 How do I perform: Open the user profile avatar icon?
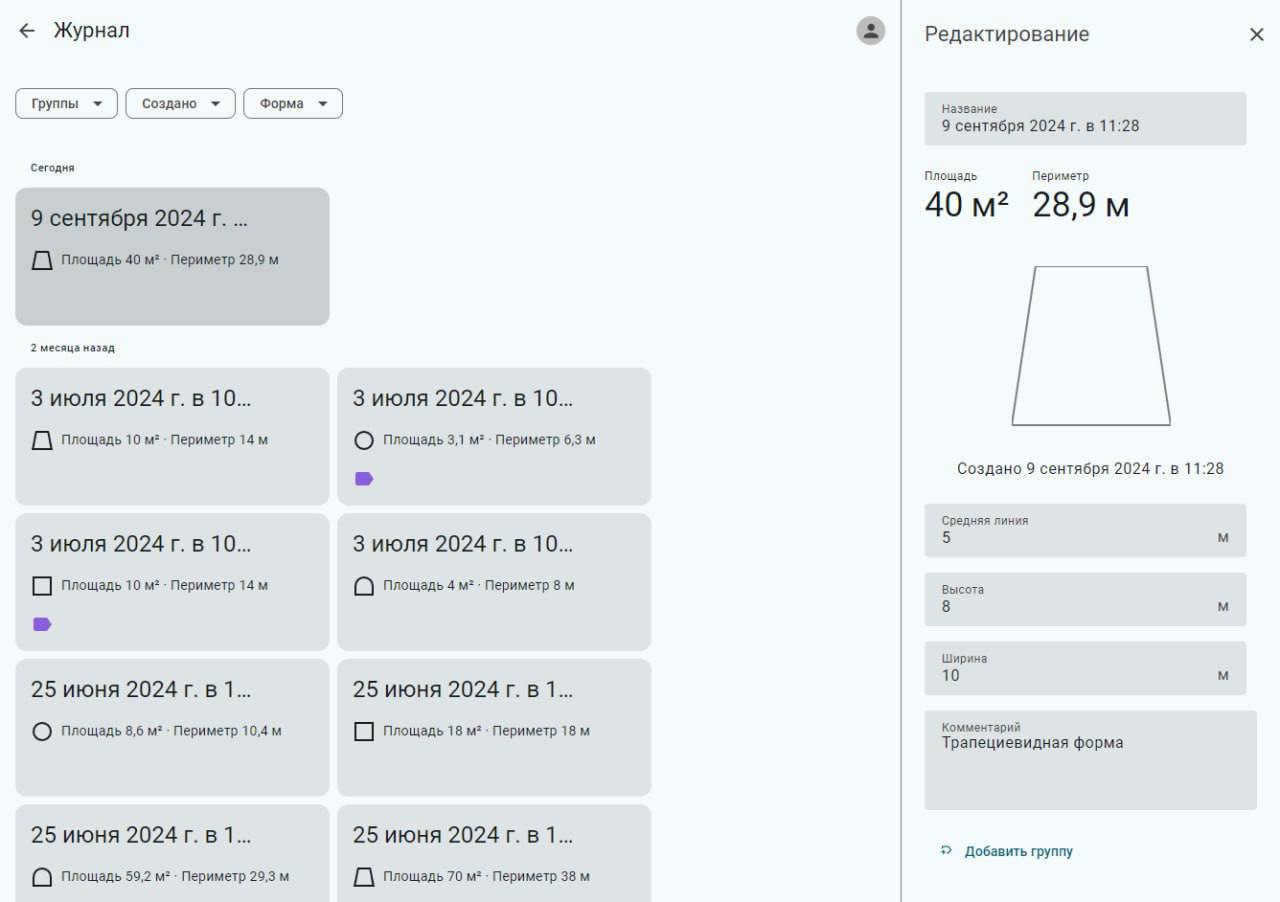tap(870, 31)
